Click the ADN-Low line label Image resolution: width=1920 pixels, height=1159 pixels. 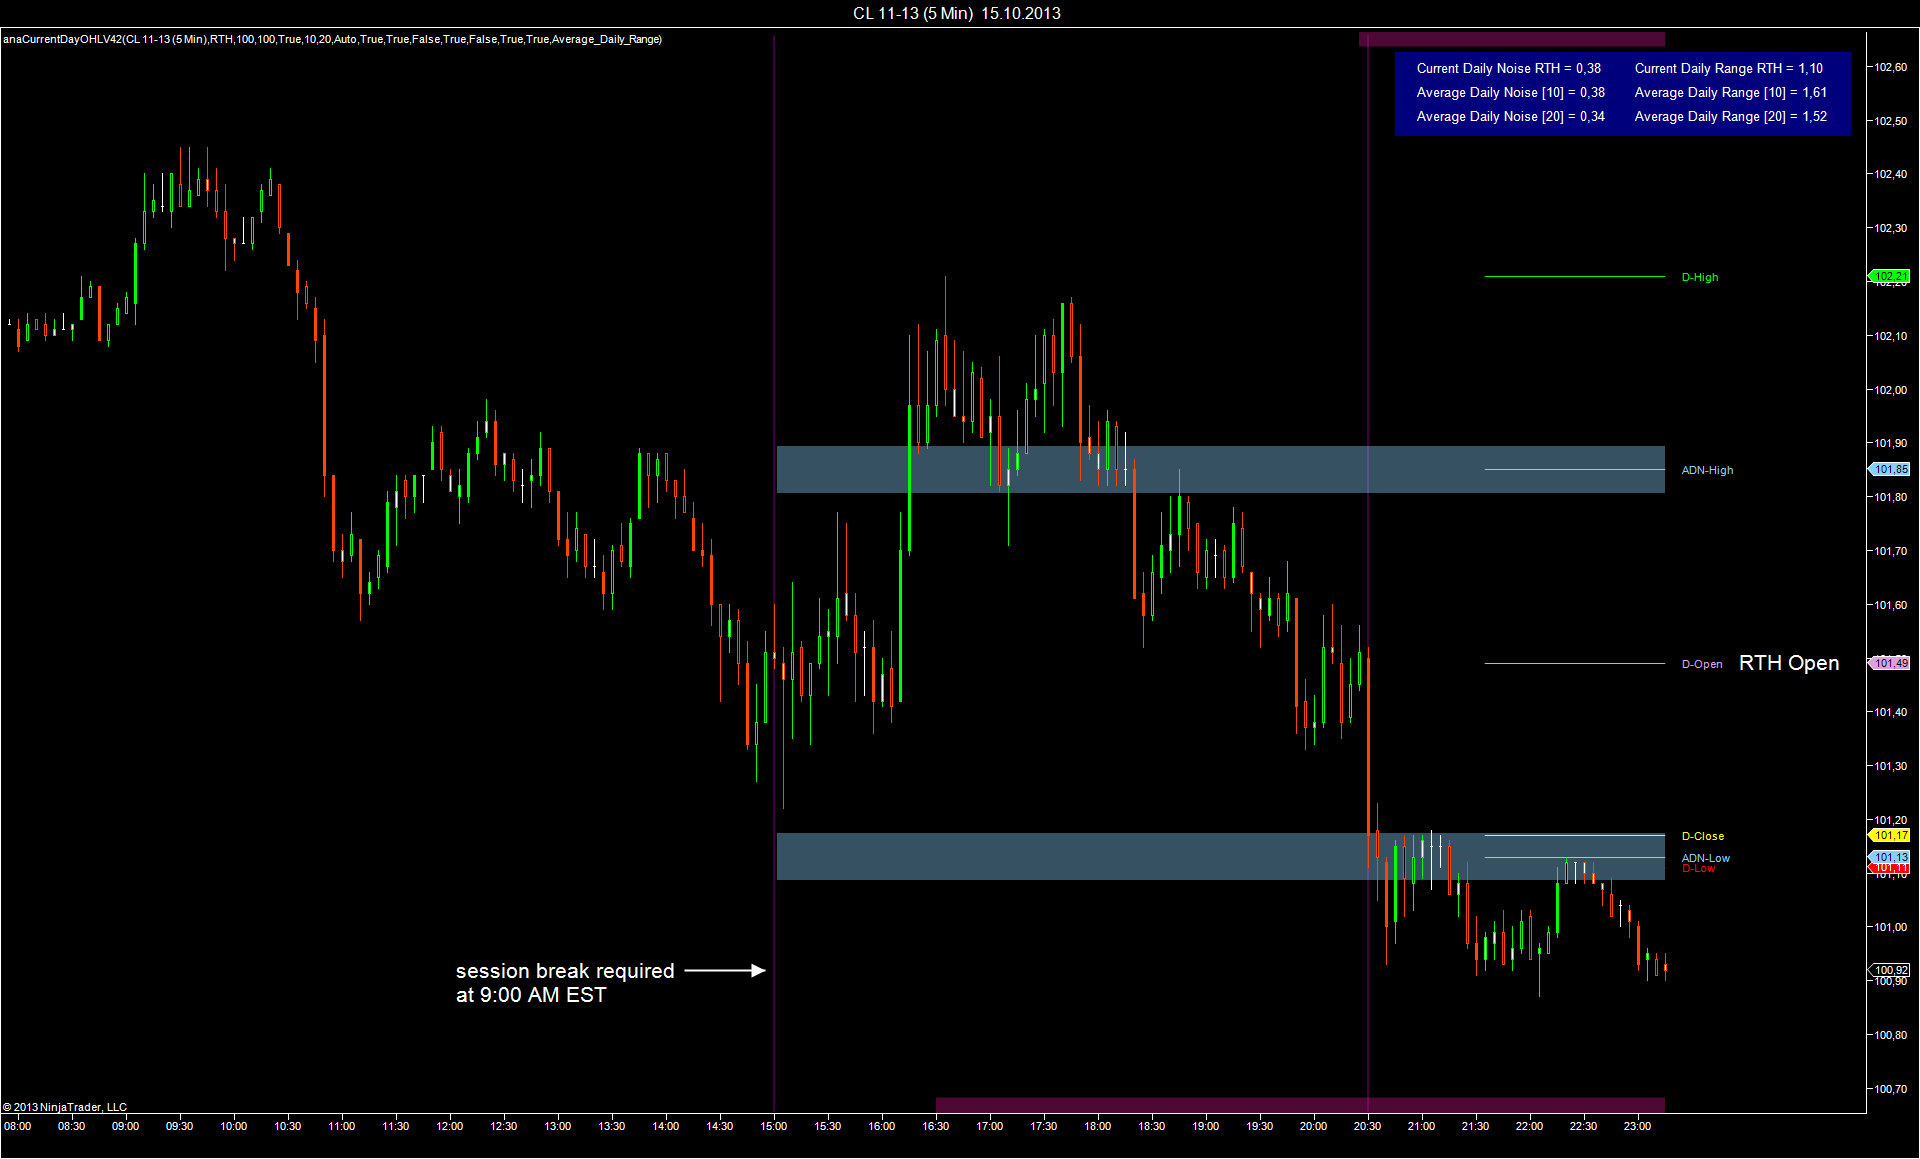click(1705, 858)
